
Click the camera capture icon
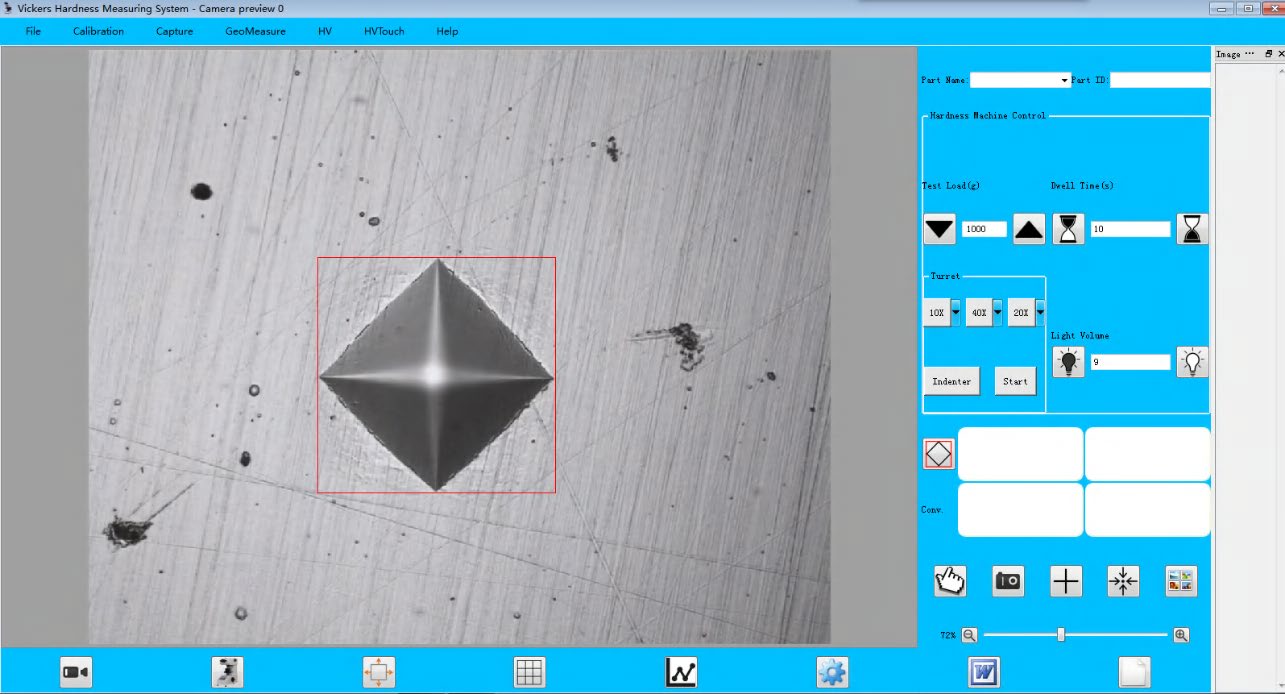pyautogui.click(x=1007, y=580)
